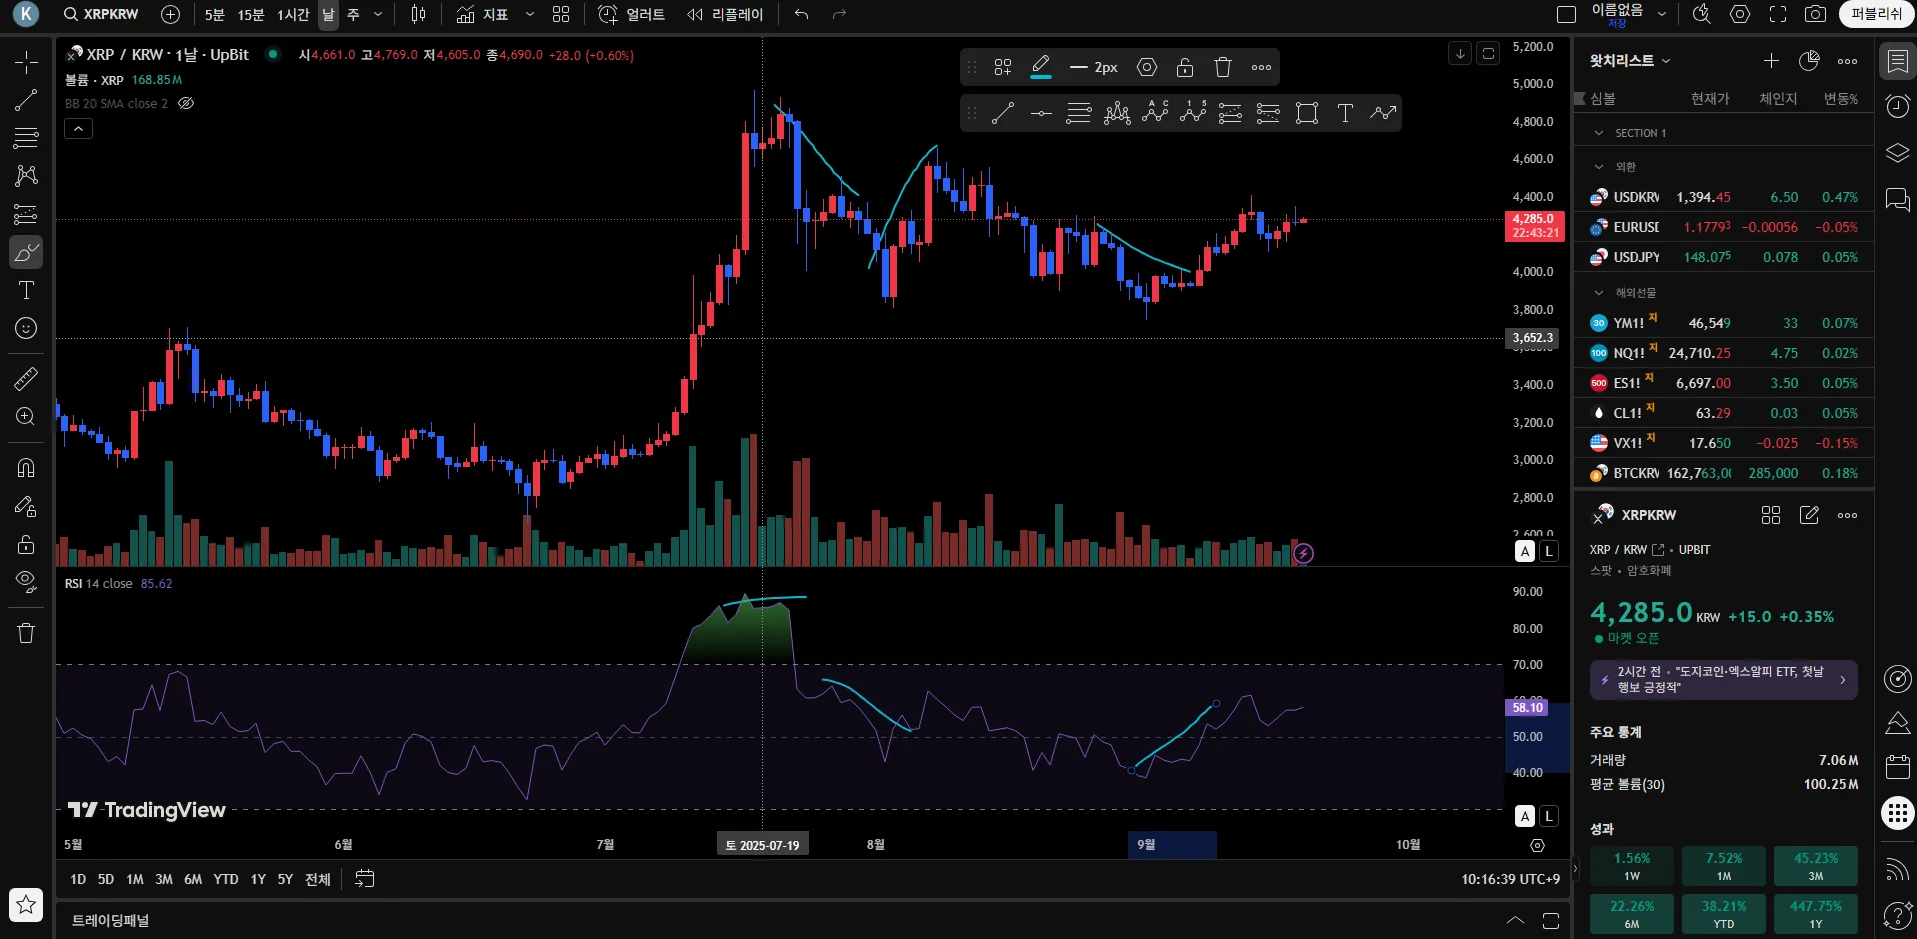Create an 얼러트 alert
Viewport: 1917px width, 939px height.
point(631,14)
